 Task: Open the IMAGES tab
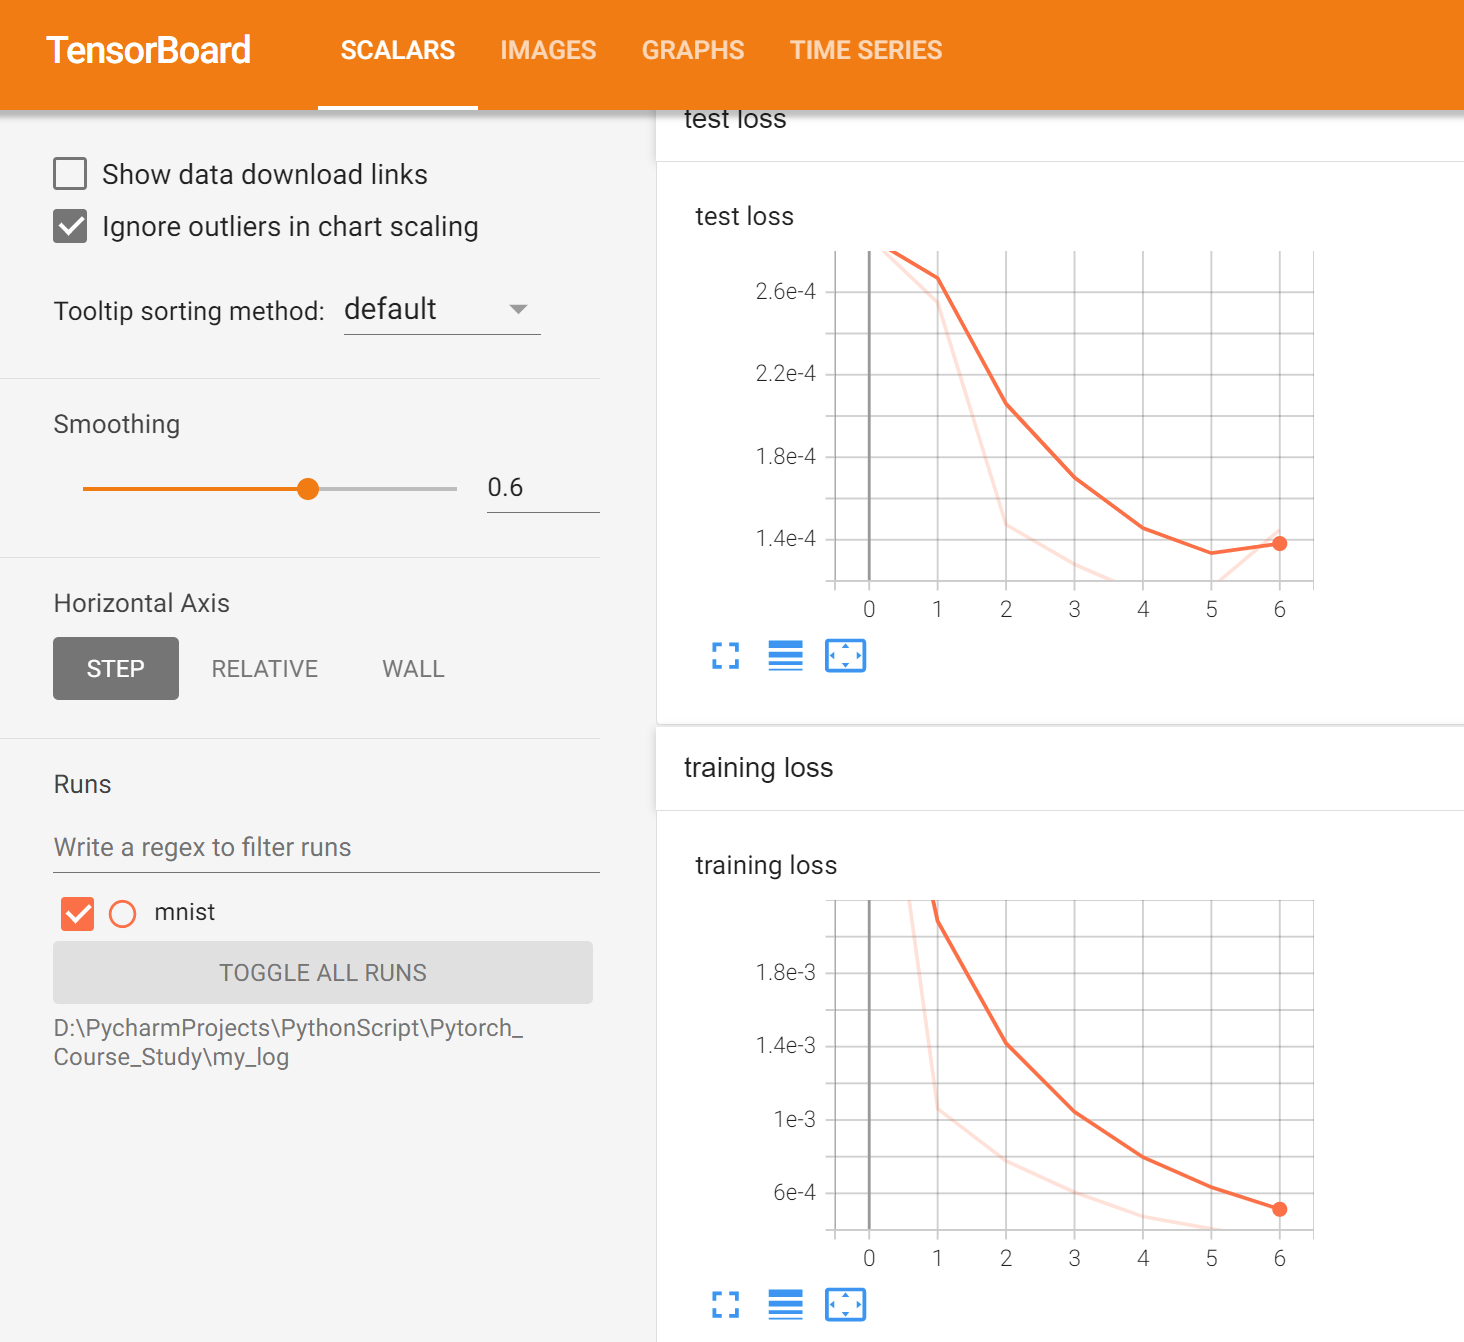pos(548,50)
